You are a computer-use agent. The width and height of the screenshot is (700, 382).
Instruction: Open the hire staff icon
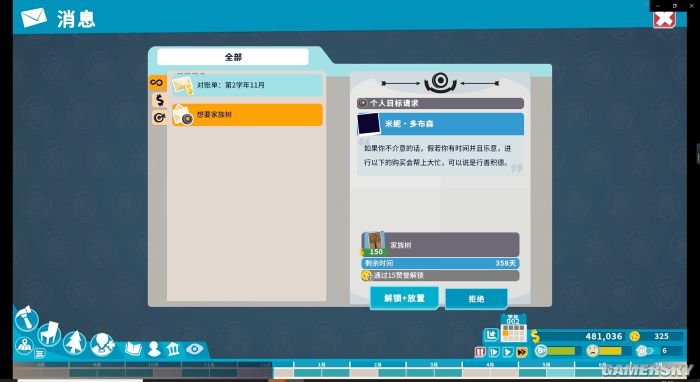[102, 345]
